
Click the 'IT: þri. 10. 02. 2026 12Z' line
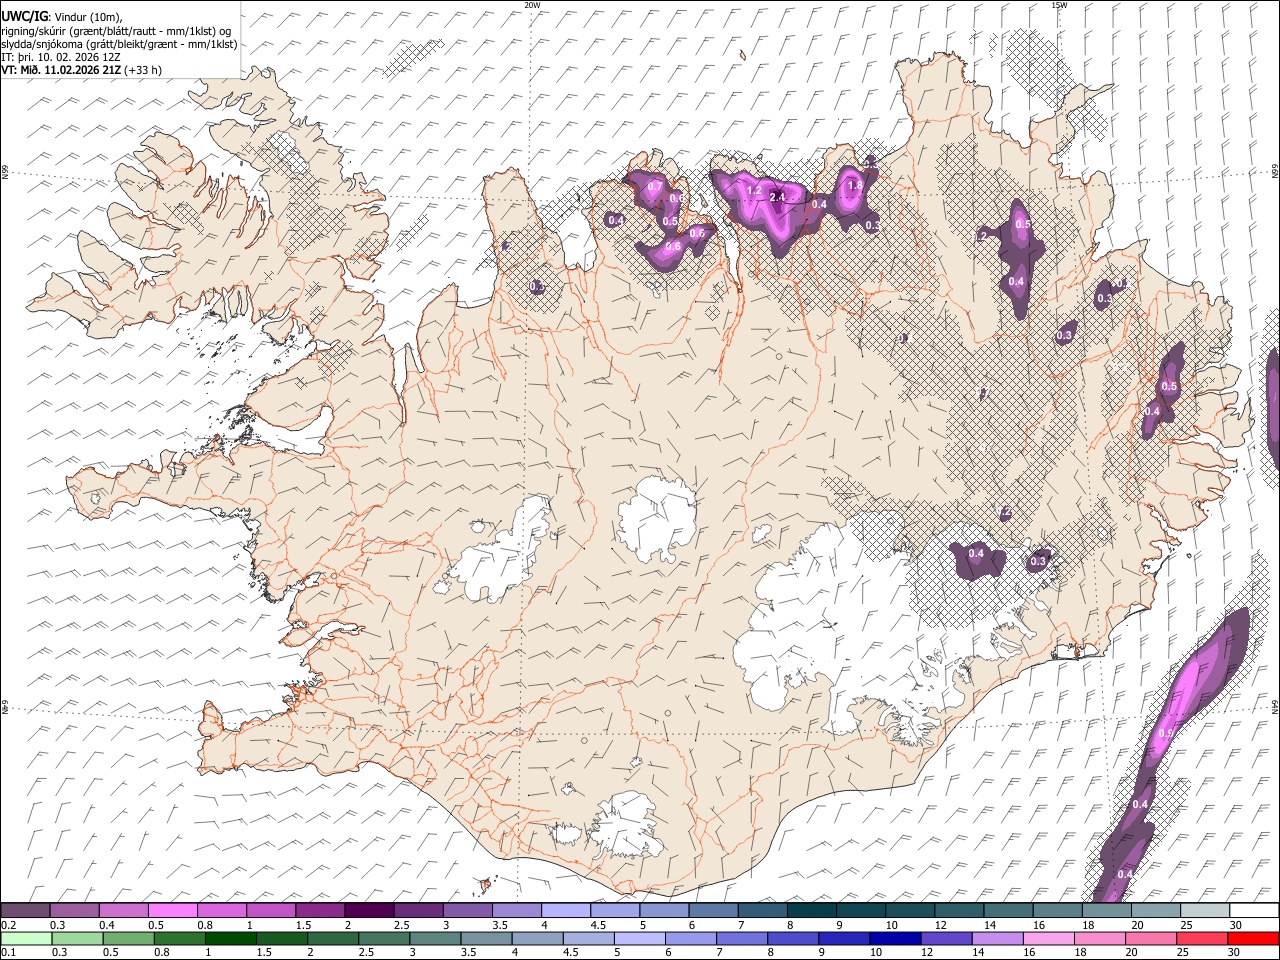[x=61, y=57]
